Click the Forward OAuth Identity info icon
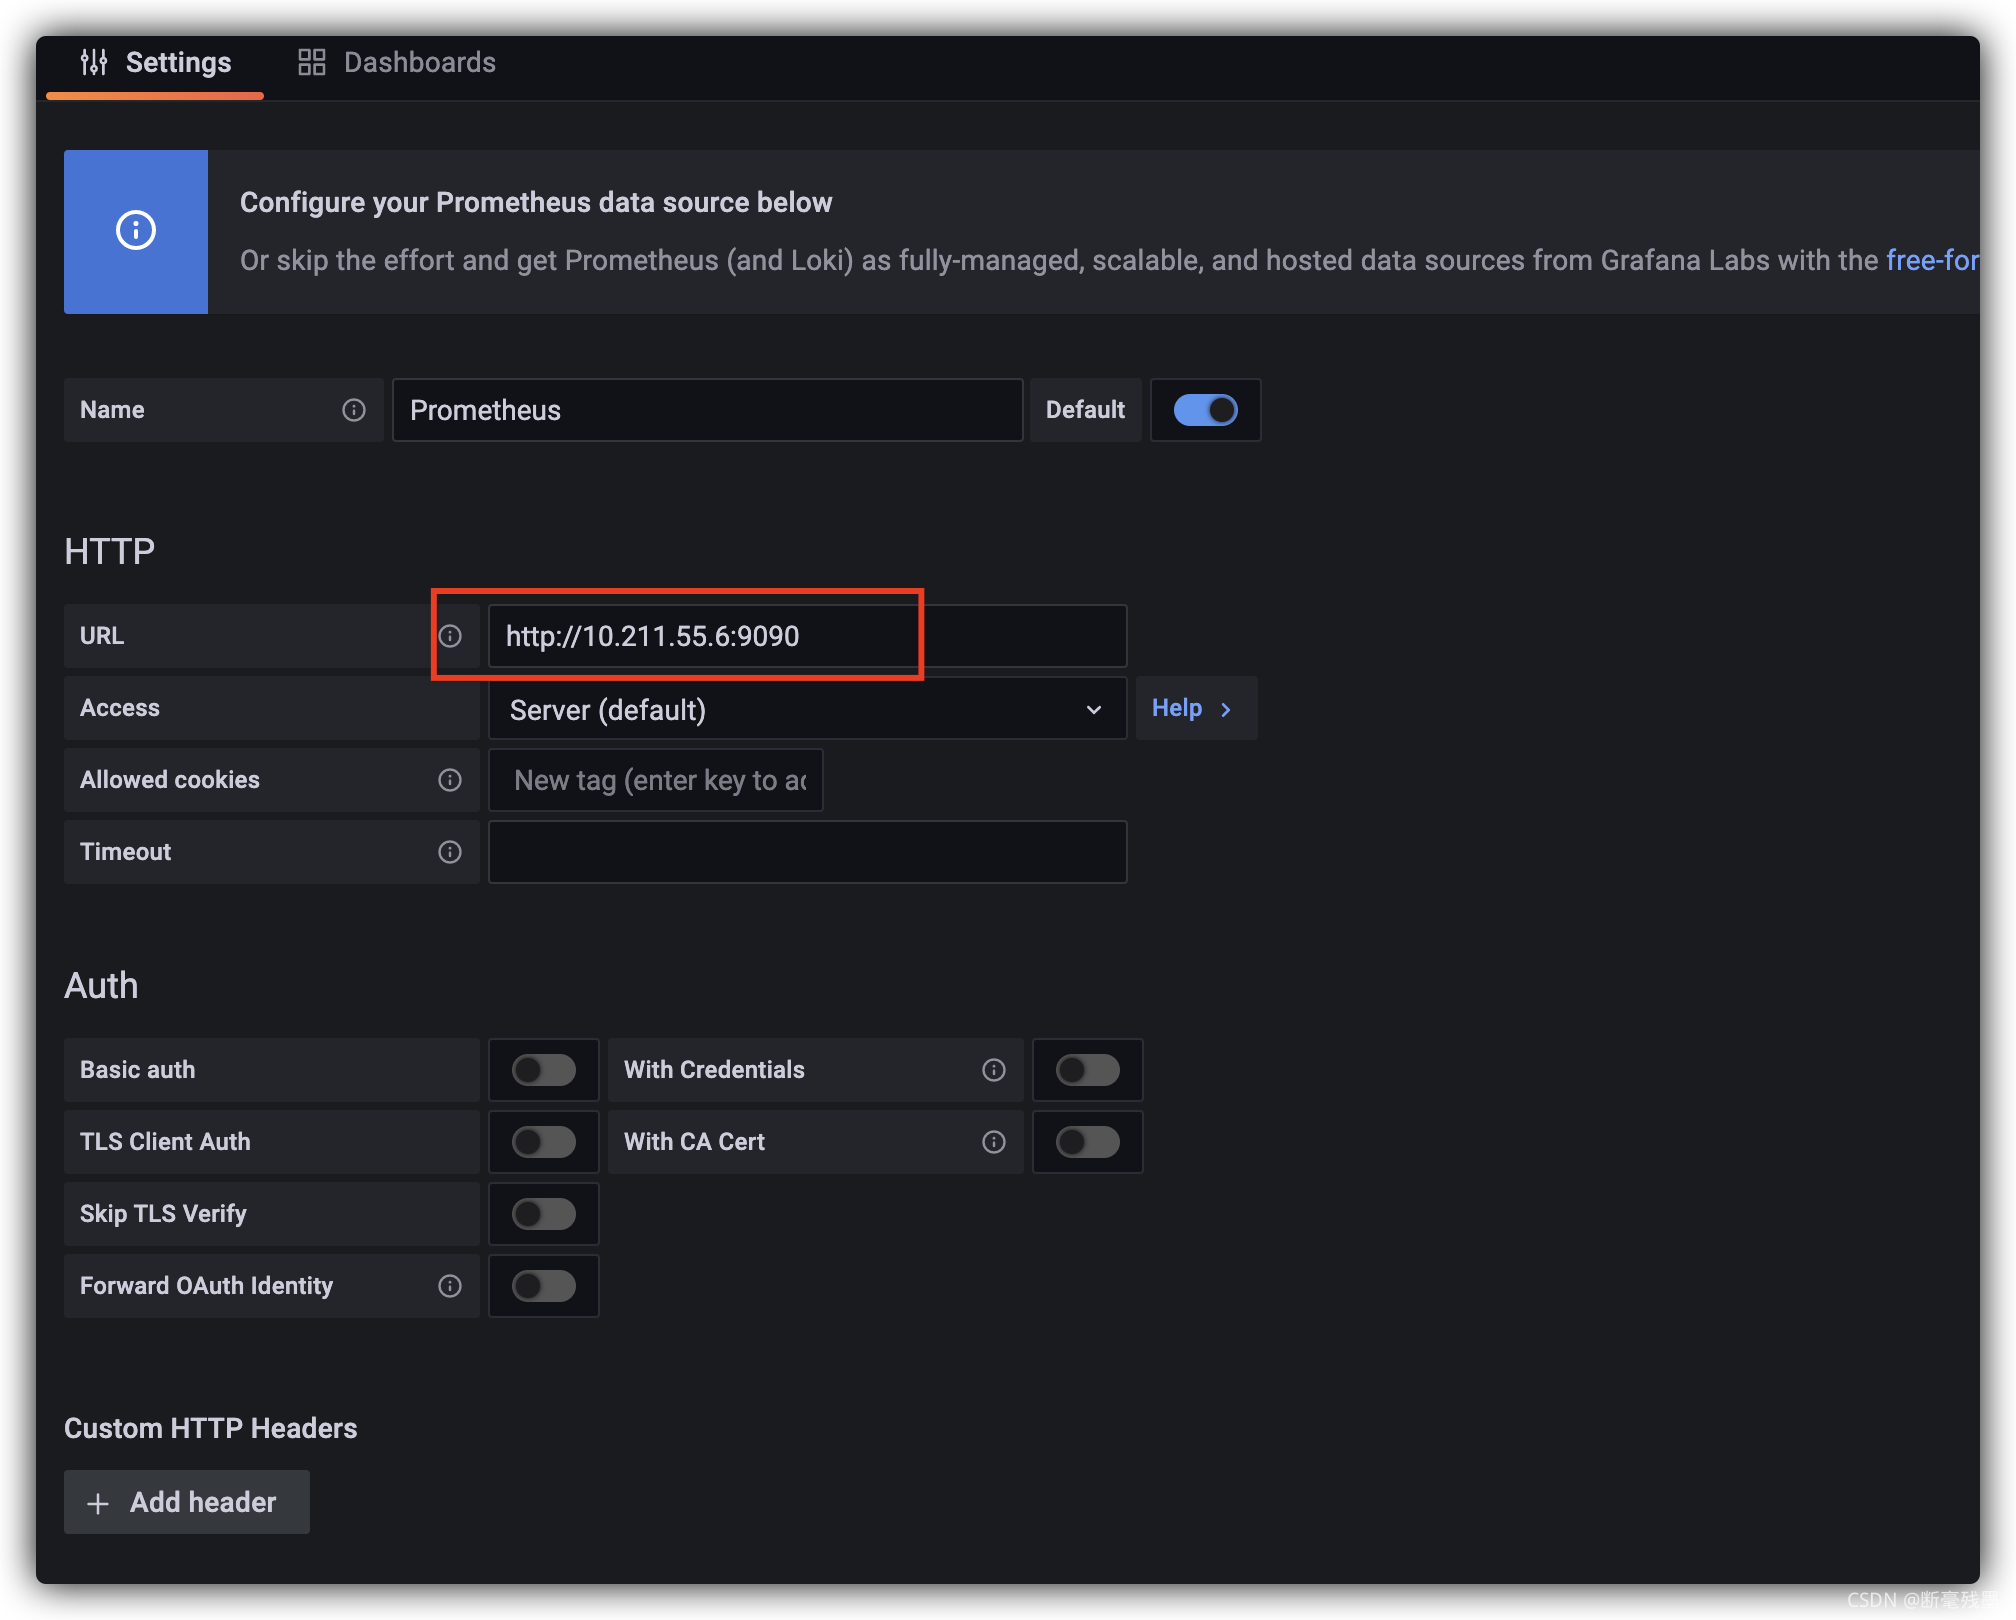2016x1620 pixels. (x=450, y=1286)
